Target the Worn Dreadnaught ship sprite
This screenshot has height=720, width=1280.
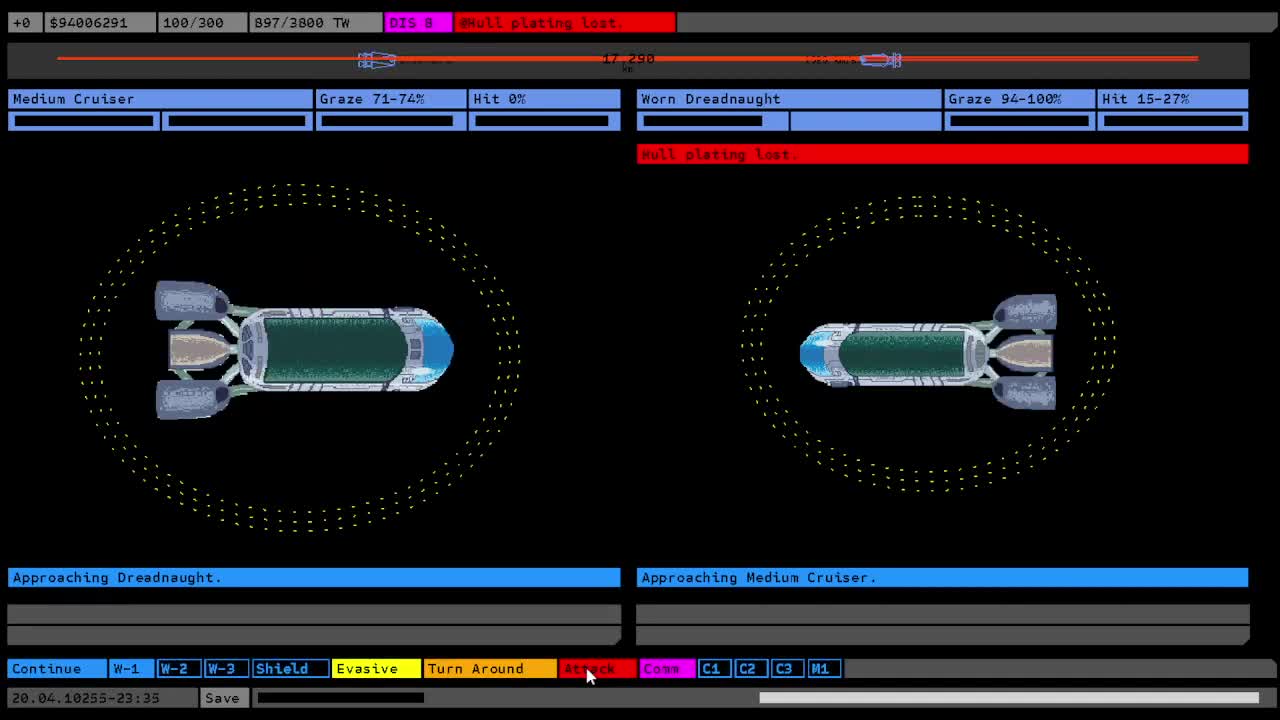928,352
